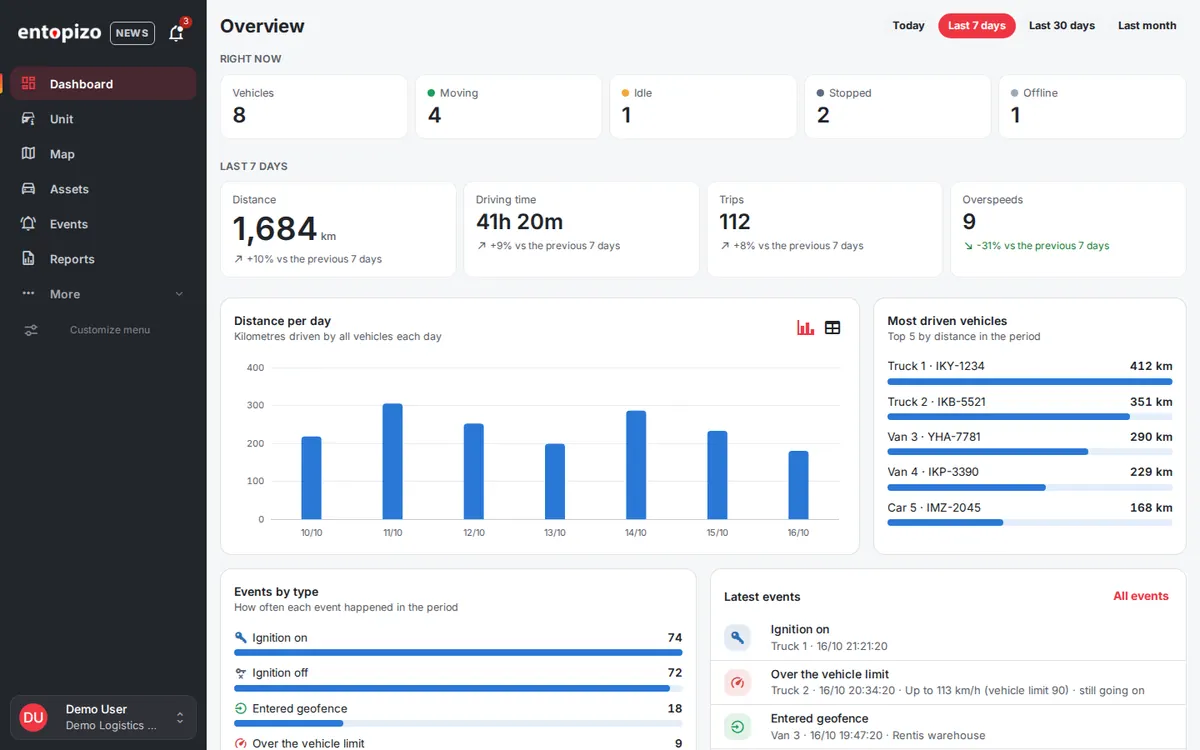Click the Truck 1 IKY-1234 progress bar
1200x750 pixels.
1030,381
